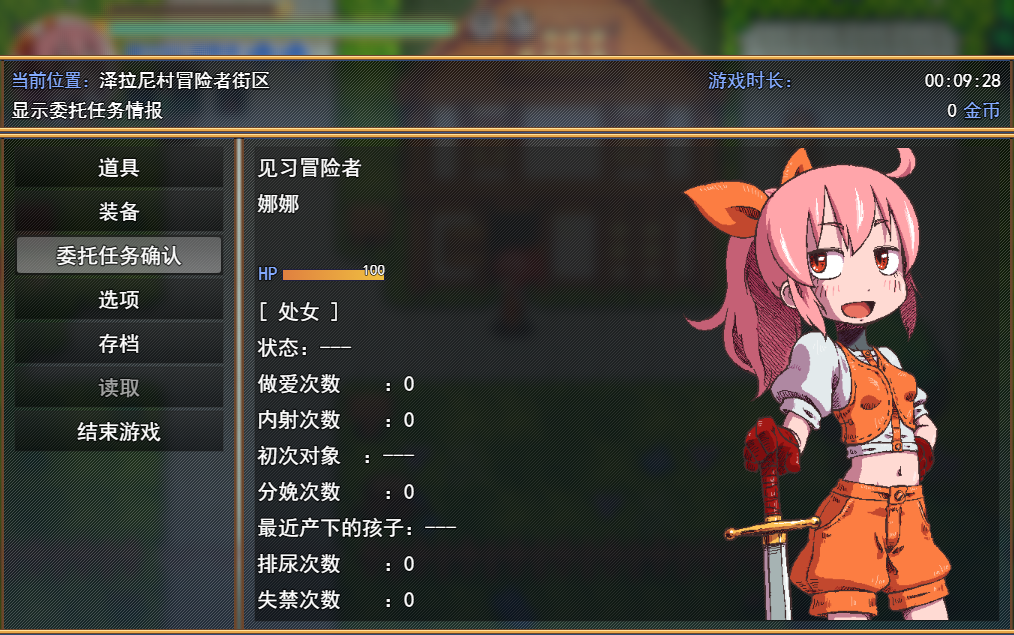1014x635 pixels.
Task: Click the 游戏时长 play time label
Action: 750,80
